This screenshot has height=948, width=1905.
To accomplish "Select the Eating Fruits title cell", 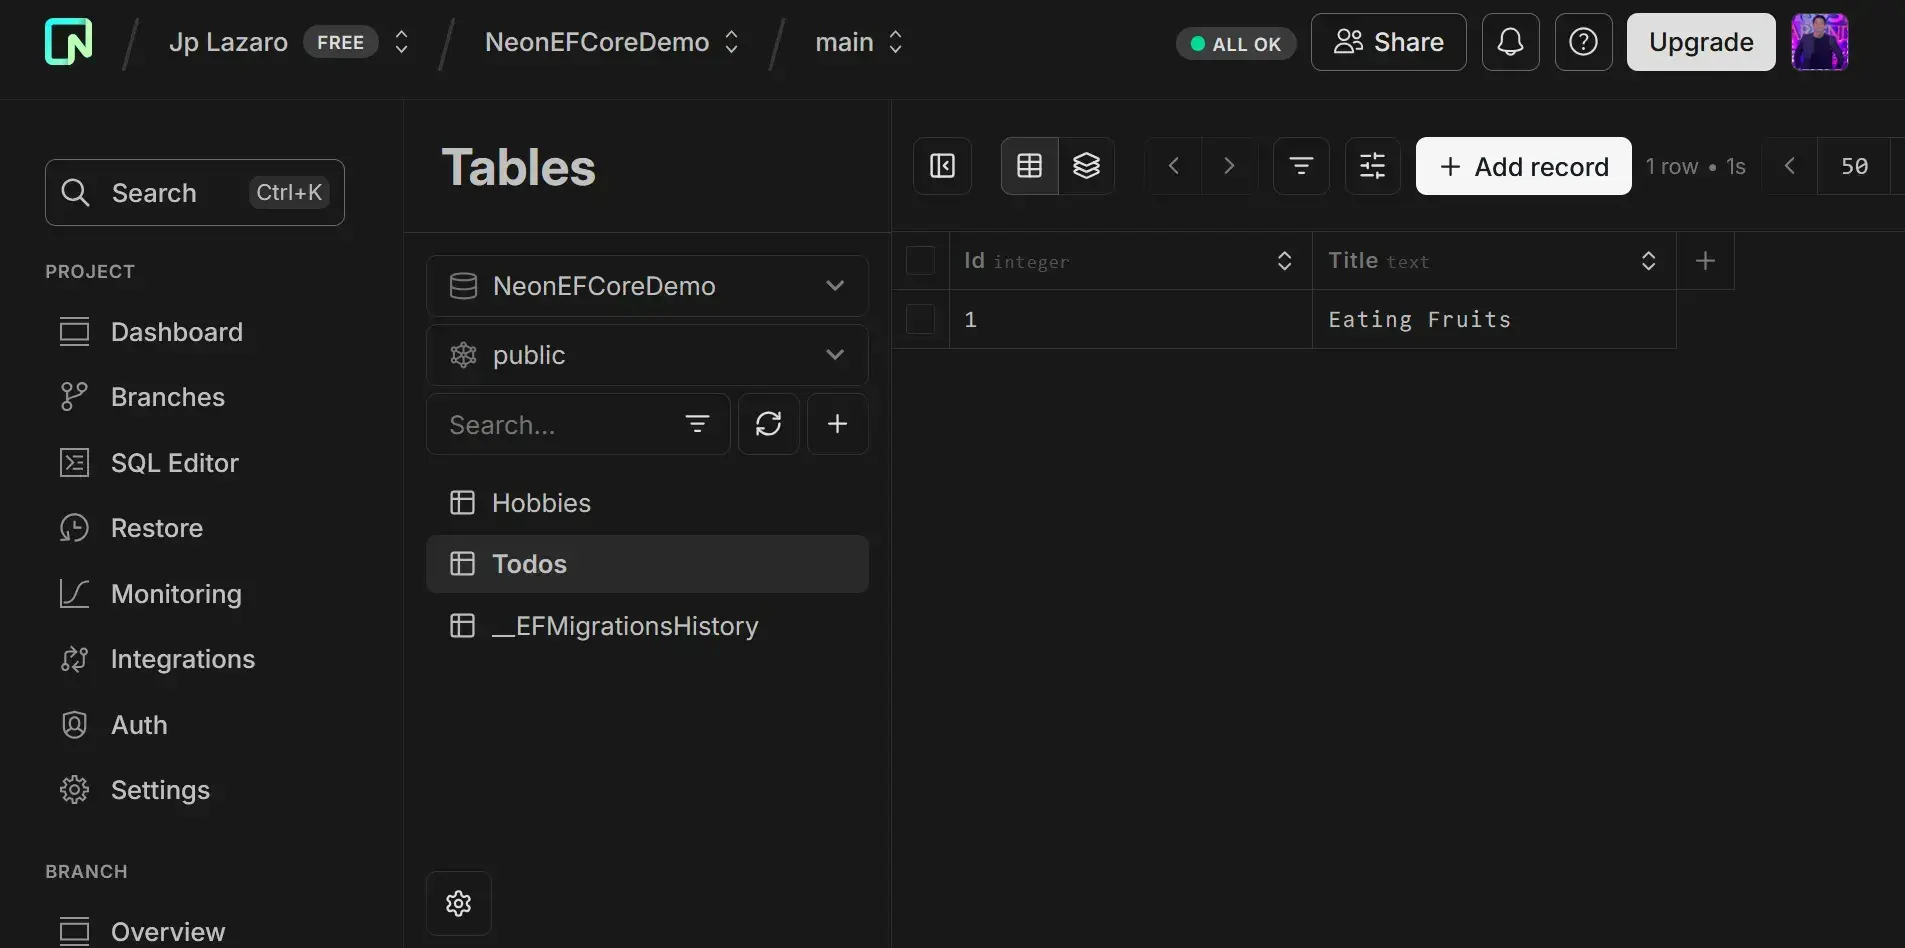I will click(1494, 320).
